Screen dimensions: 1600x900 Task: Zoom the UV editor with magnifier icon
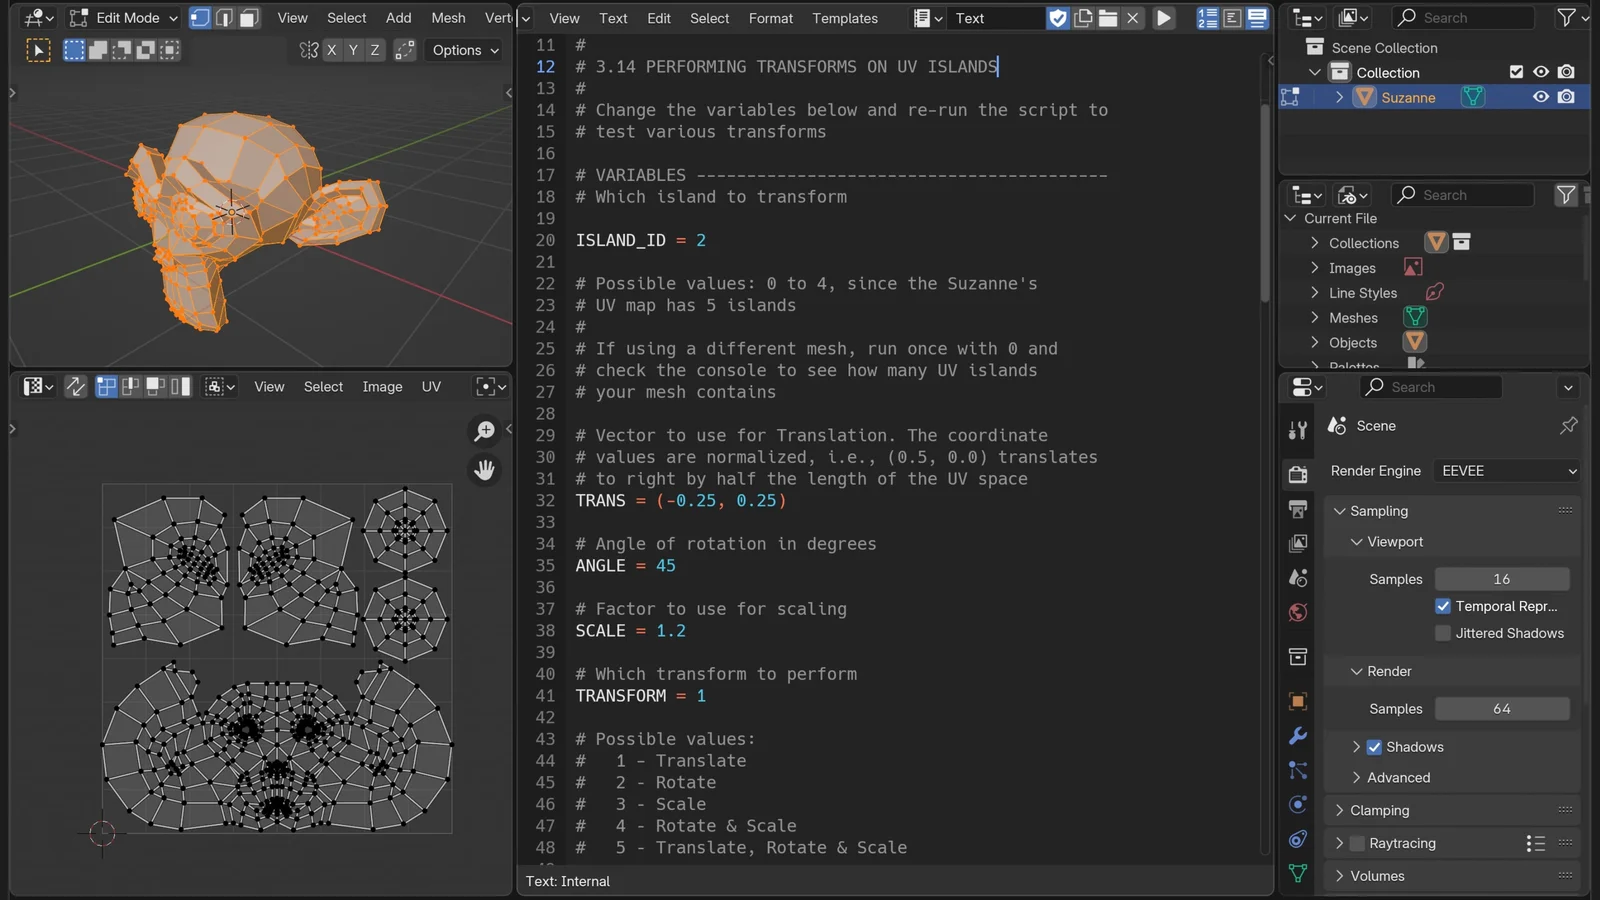pos(484,431)
